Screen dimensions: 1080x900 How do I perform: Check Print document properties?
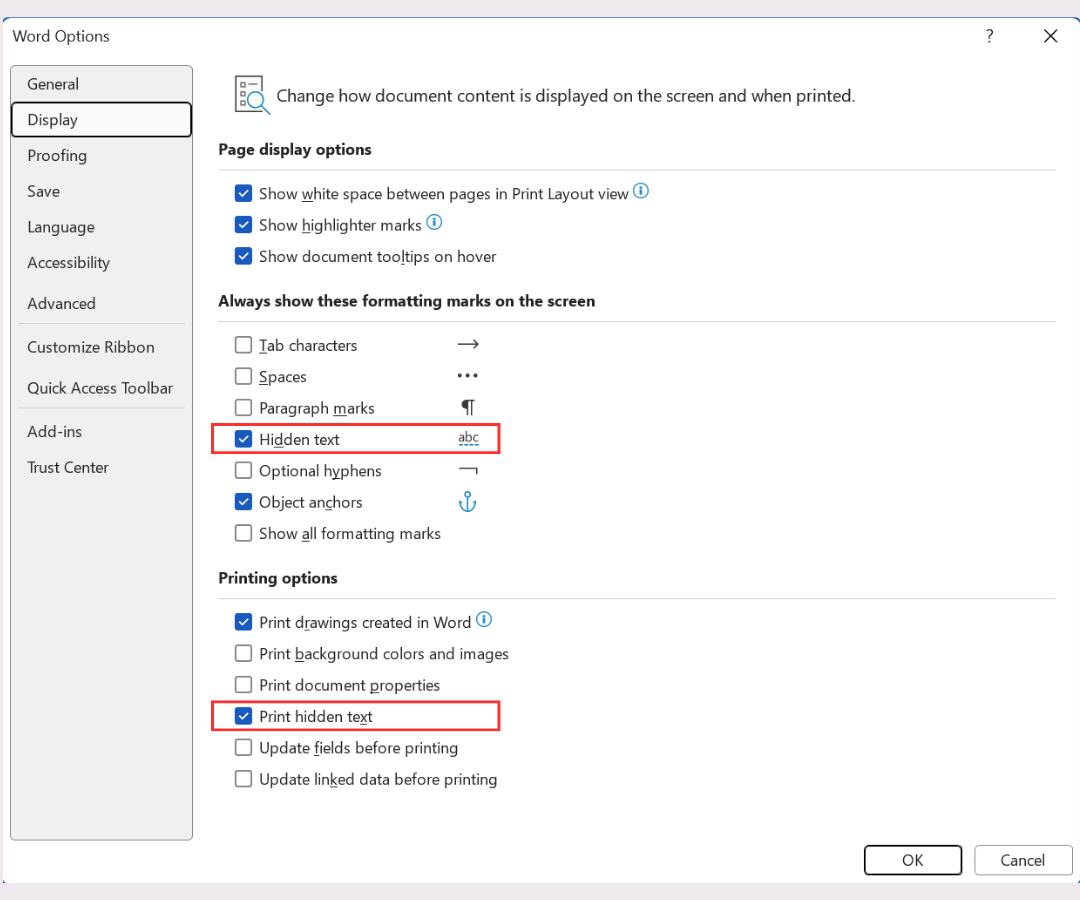tap(243, 685)
